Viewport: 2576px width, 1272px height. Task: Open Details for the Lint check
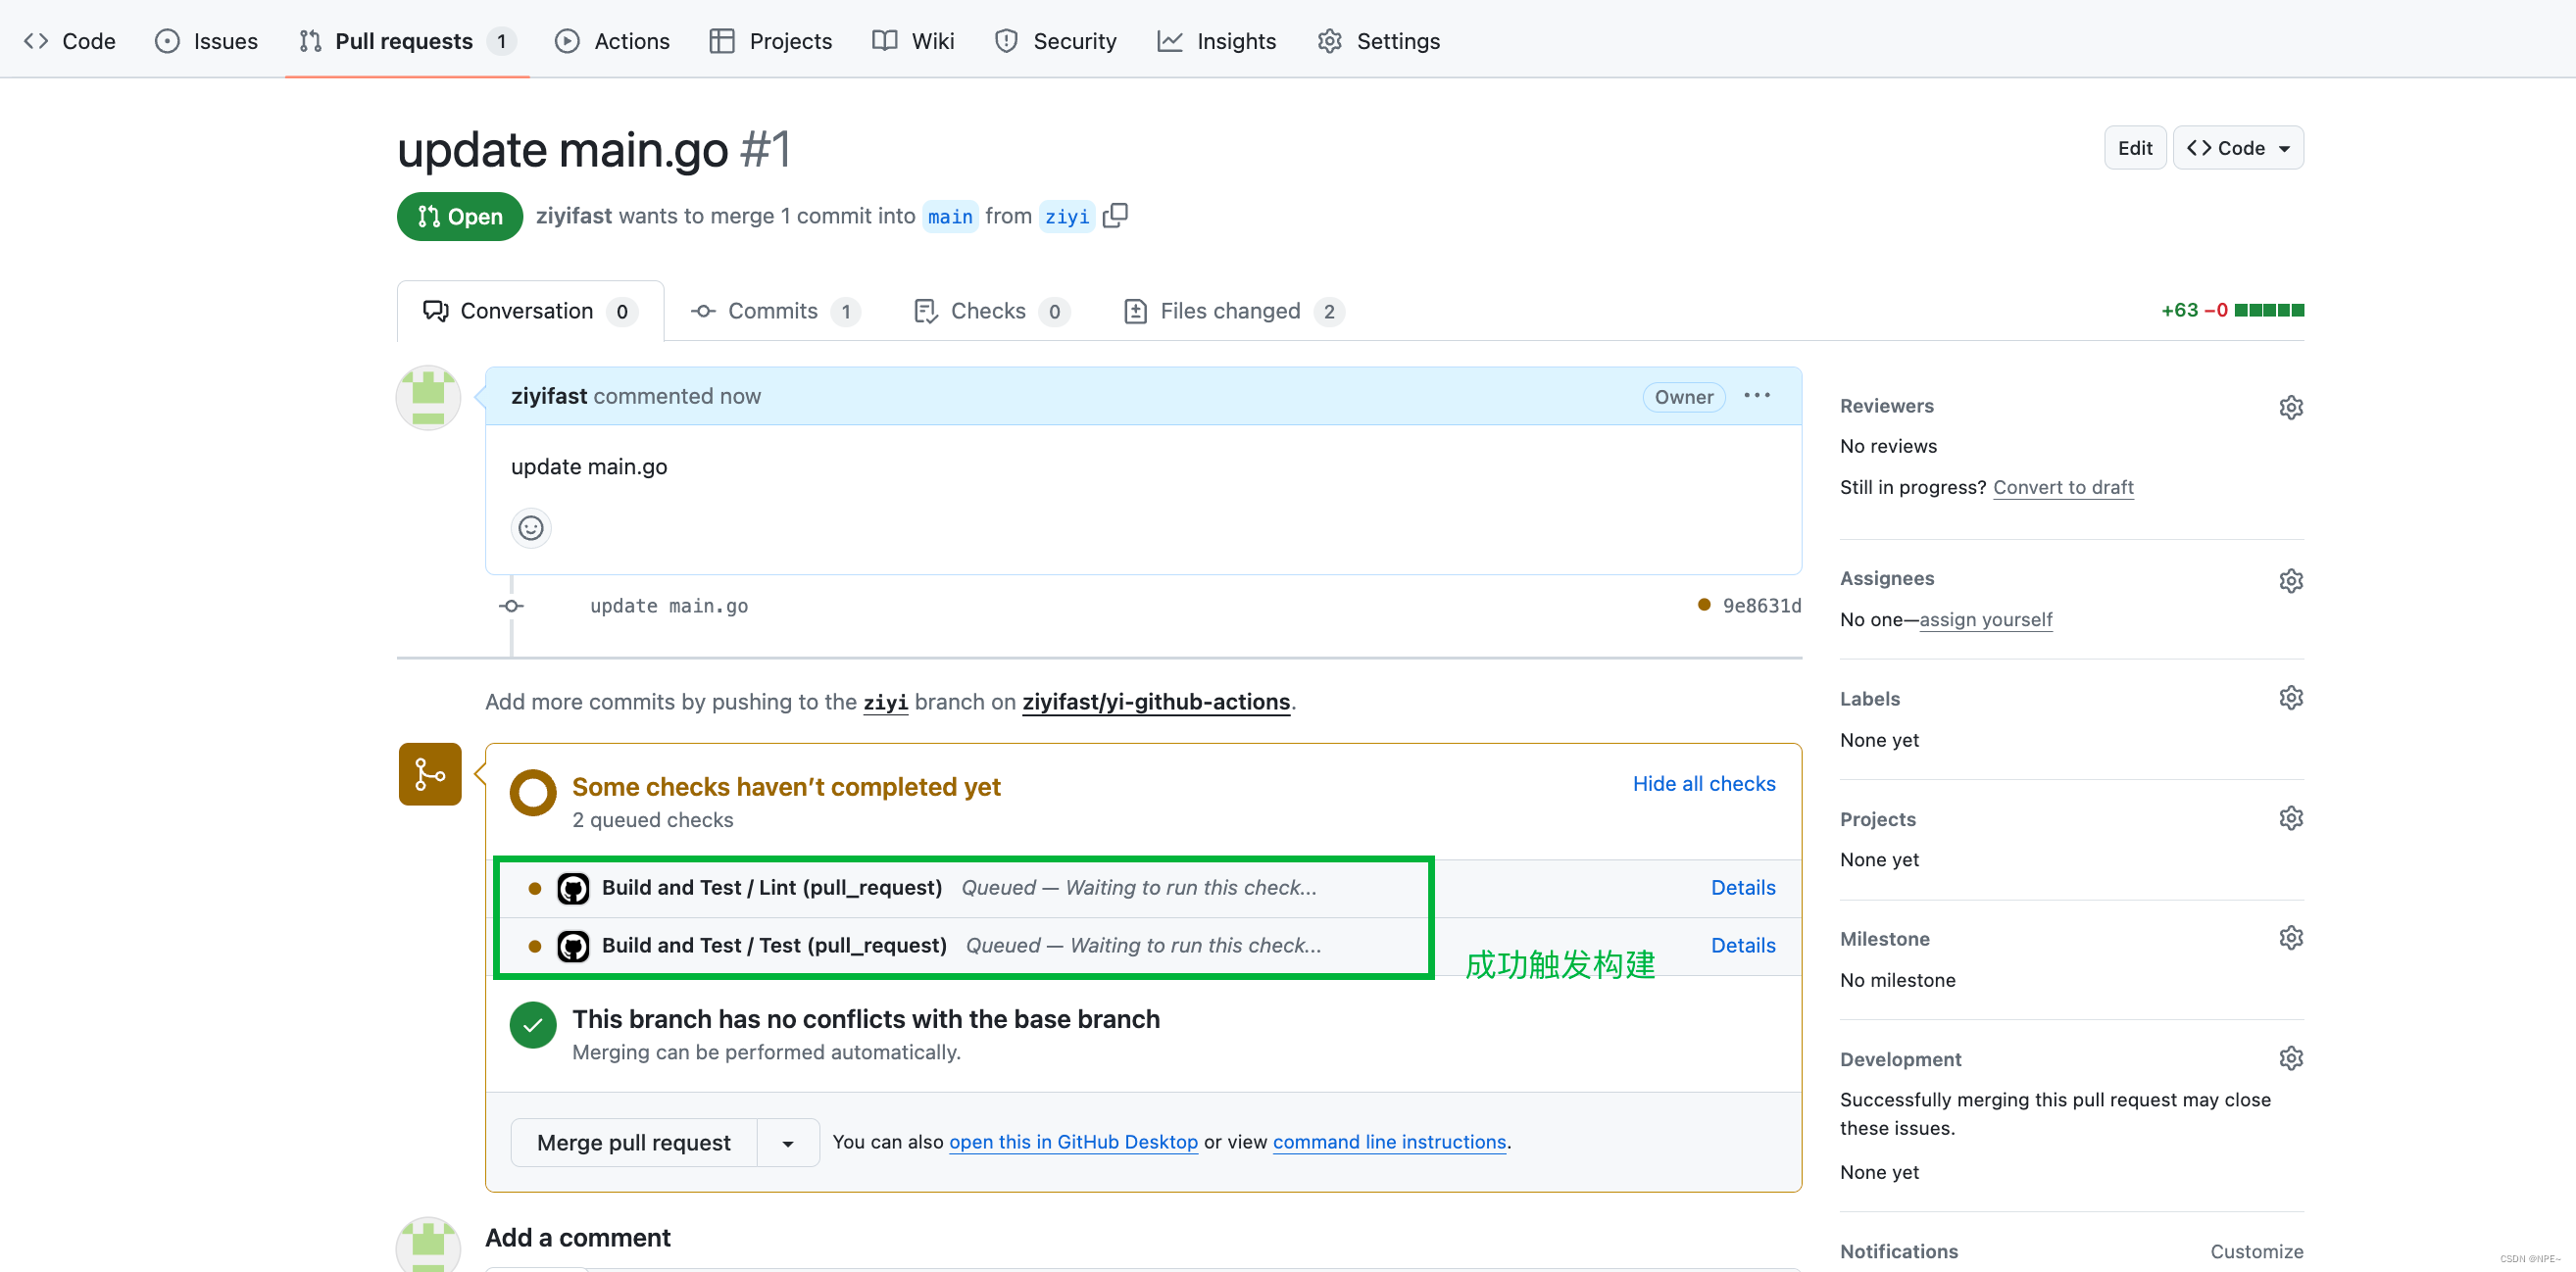[x=1742, y=887]
